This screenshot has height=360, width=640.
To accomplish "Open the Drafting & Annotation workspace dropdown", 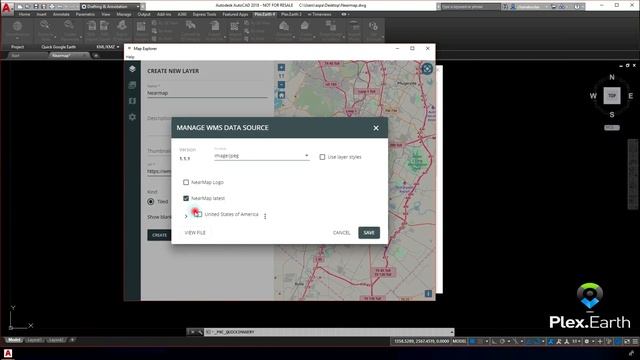I will point(111,7).
